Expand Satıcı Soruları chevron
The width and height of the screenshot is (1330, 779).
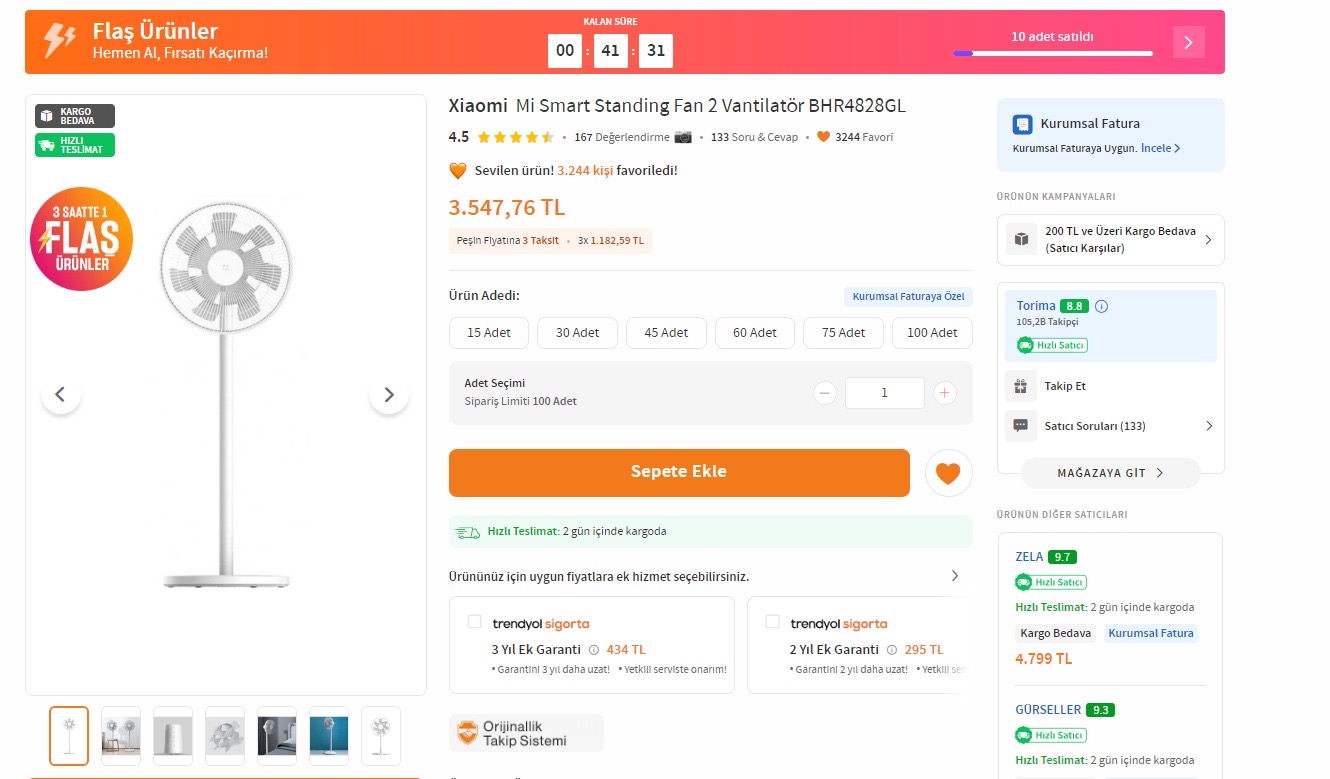(x=1208, y=426)
